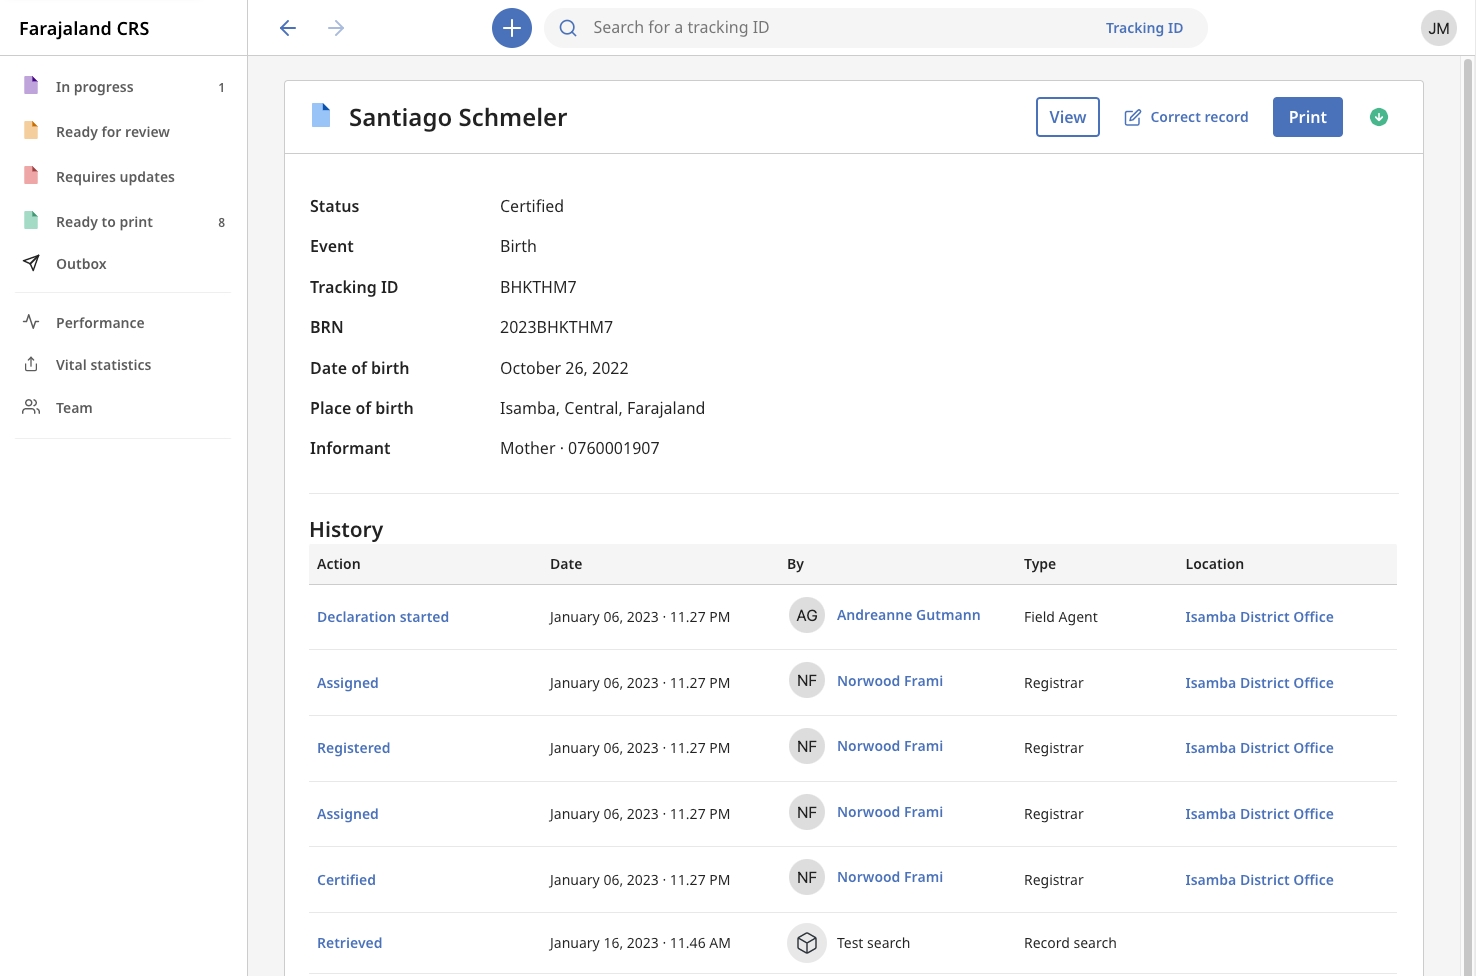This screenshot has height=976, width=1476.
Task: Click the green download status icon
Action: 1378,117
